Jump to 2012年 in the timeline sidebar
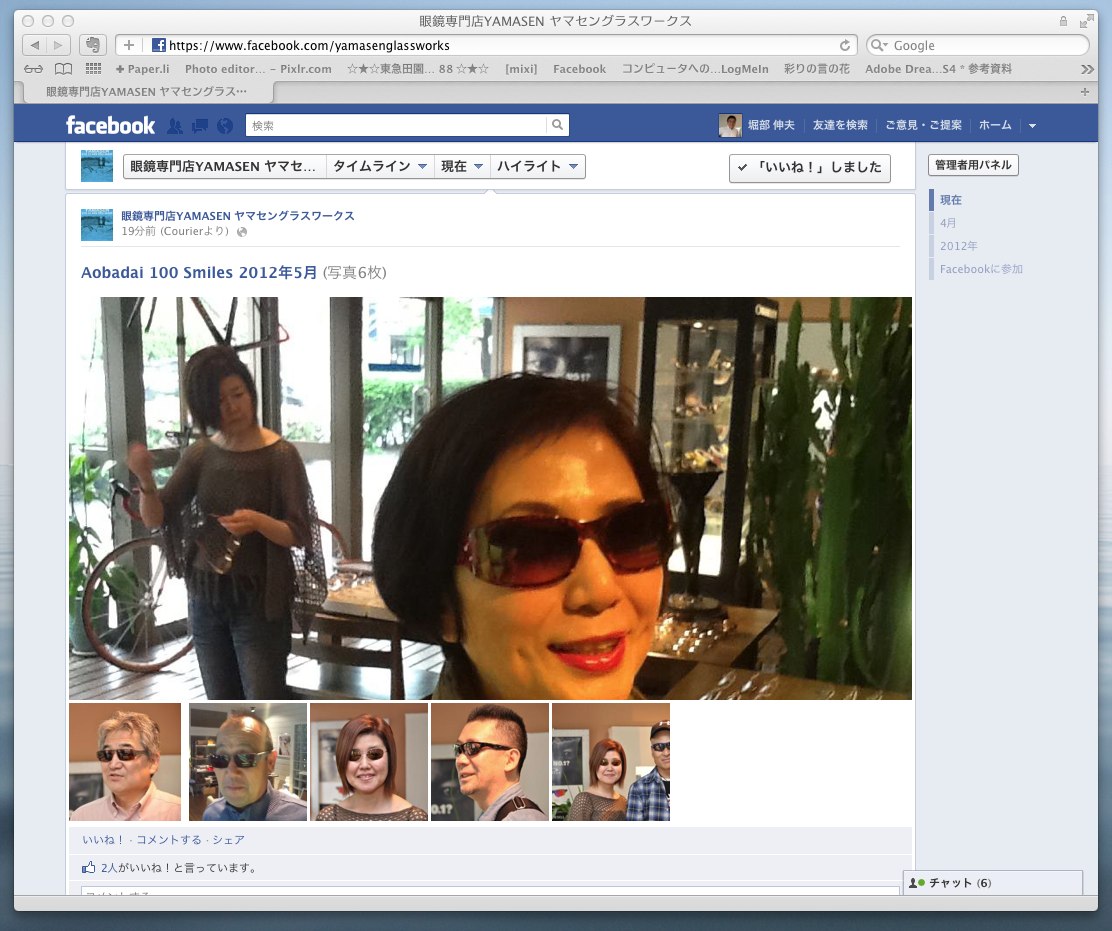 [x=958, y=246]
